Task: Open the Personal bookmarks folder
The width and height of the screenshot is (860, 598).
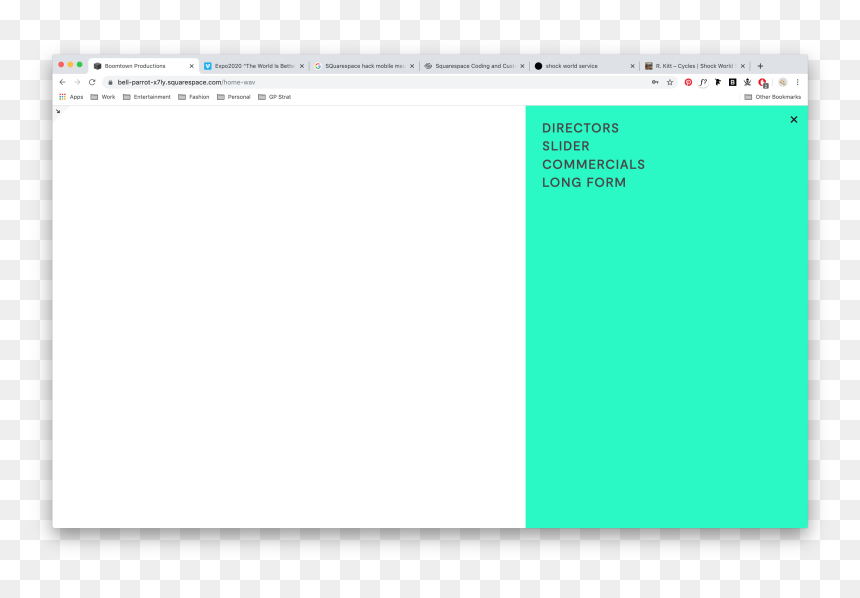Action: (x=234, y=97)
